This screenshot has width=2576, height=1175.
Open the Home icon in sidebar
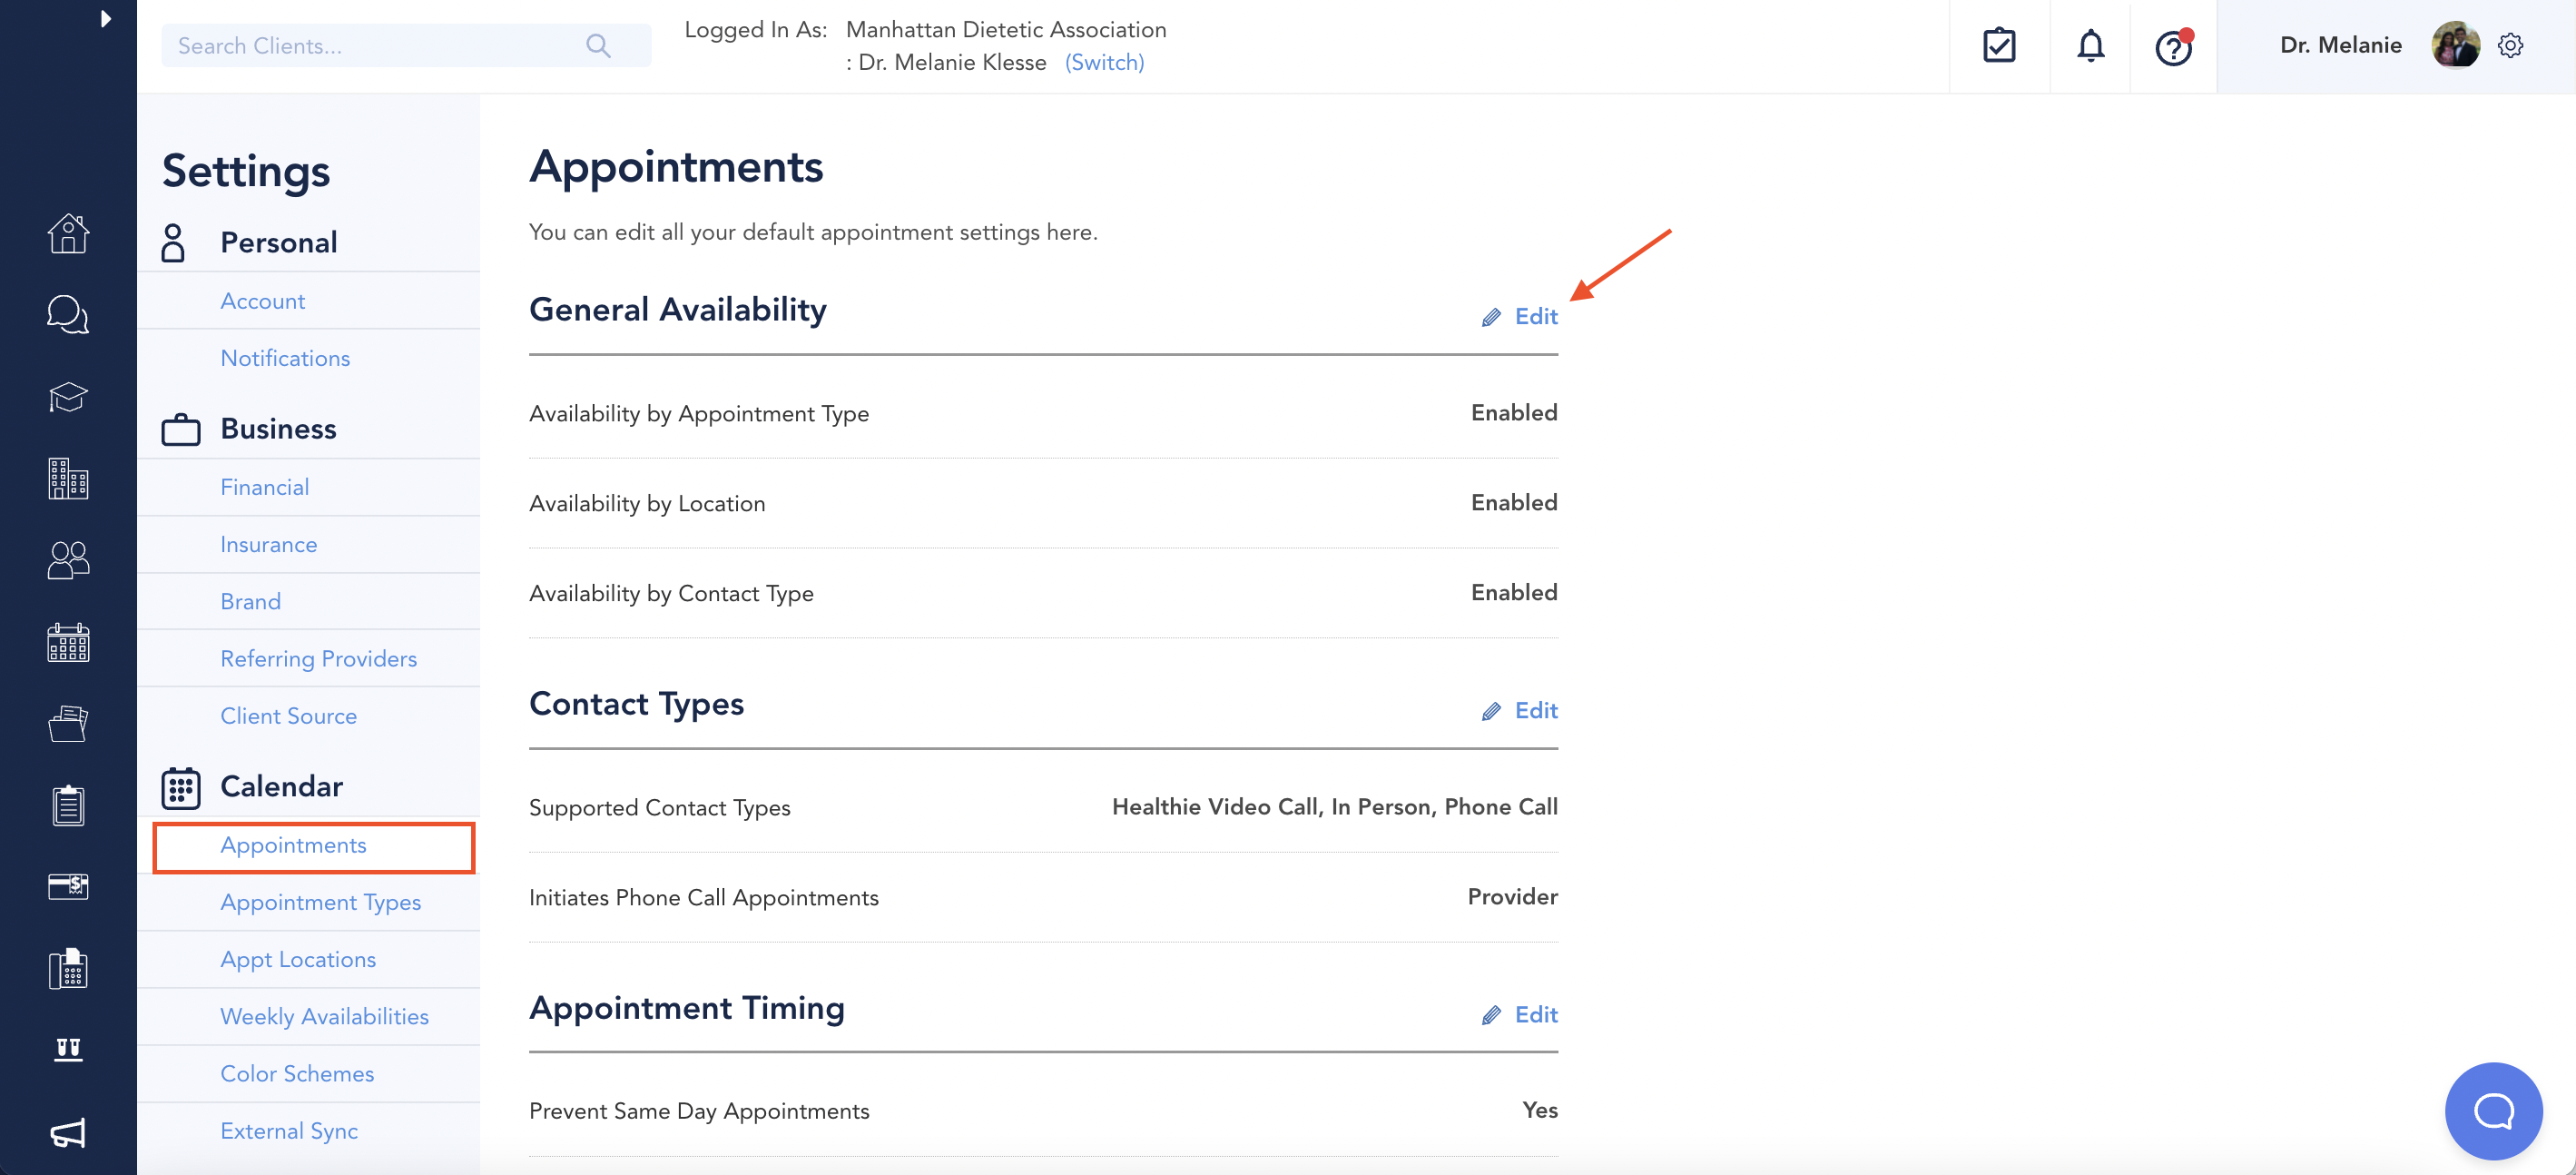click(x=68, y=234)
